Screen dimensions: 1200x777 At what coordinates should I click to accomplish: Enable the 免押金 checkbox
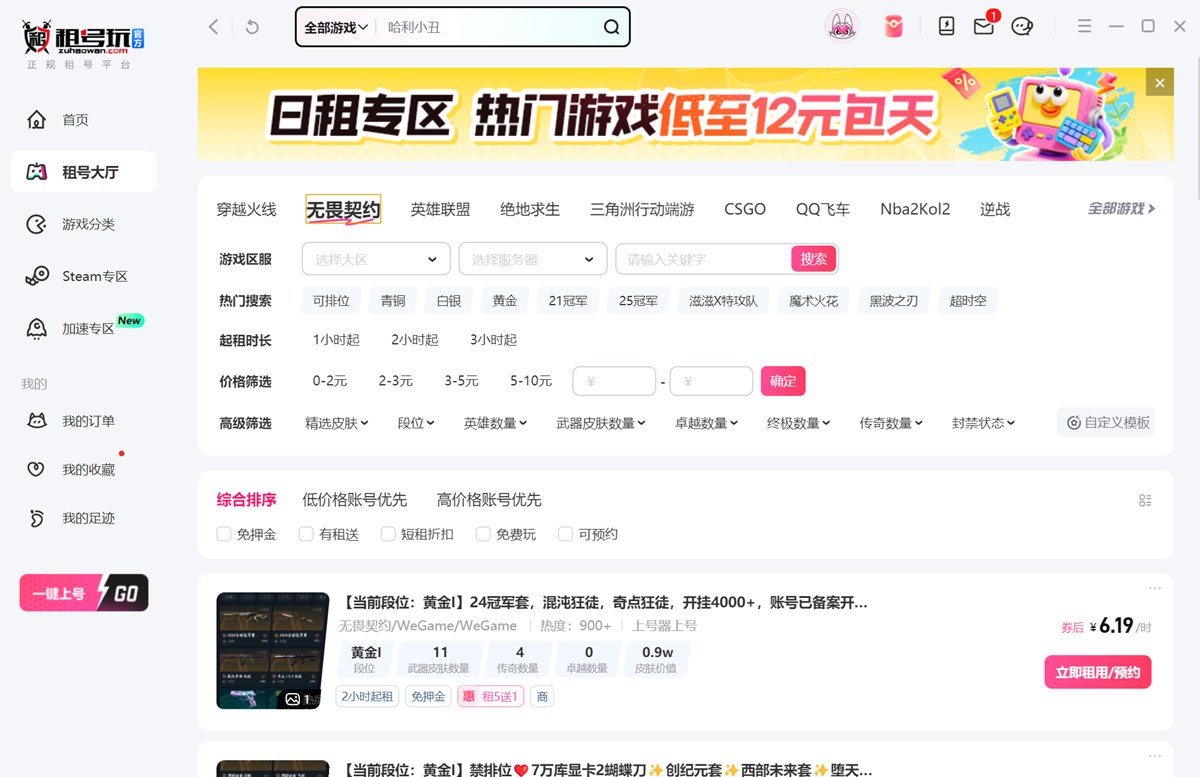click(224, 534)
